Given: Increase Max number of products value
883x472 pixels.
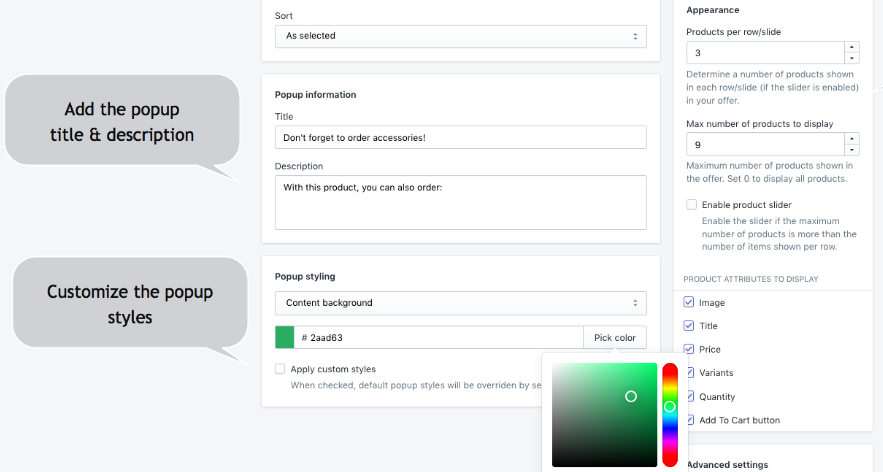Looking at the screenshot, I should (851, 138).
